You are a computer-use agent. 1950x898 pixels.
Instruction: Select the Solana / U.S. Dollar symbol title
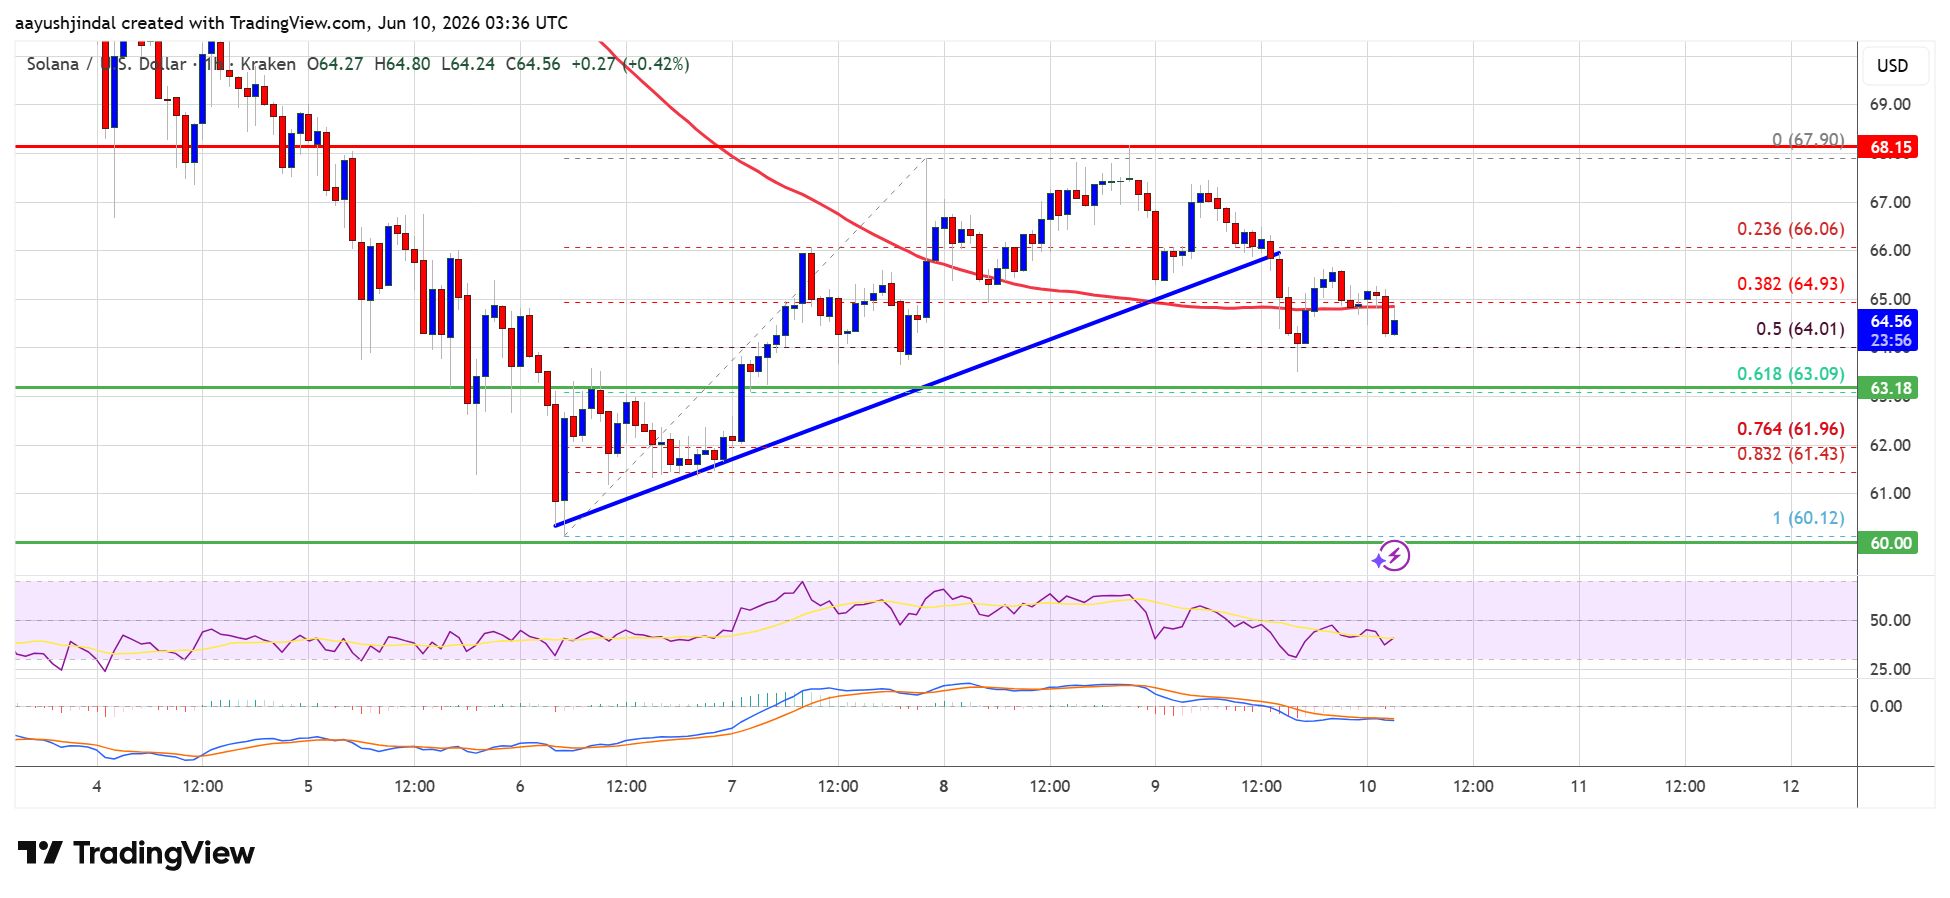[x=106, y=64]
